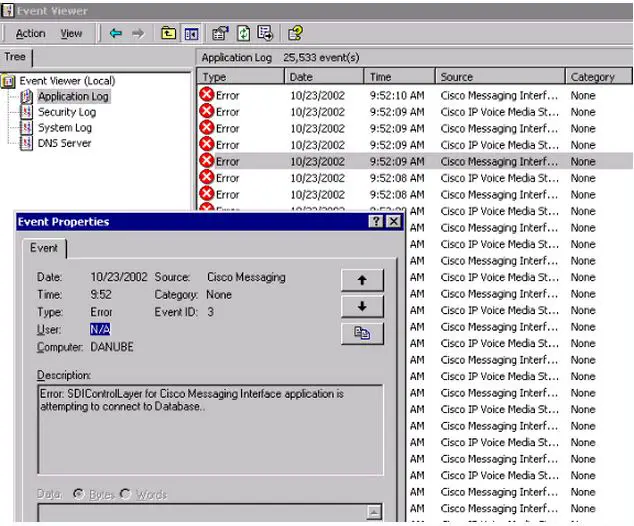This screenshot has width=634, height=526.
Task: Show the previous event with up arrow button
Action: point(362,280)
